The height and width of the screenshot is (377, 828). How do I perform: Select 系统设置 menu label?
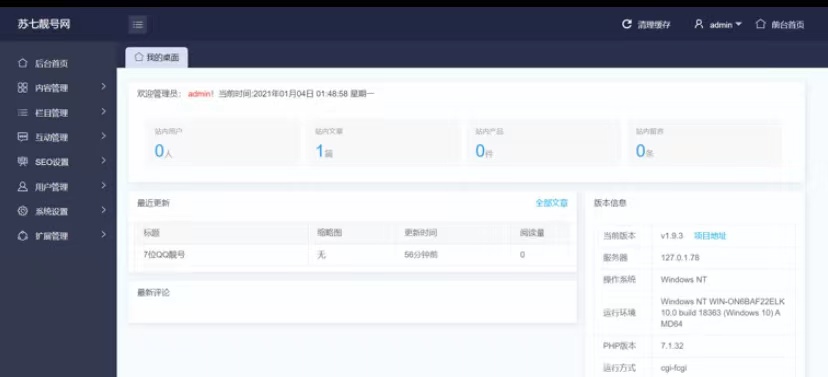51,212
